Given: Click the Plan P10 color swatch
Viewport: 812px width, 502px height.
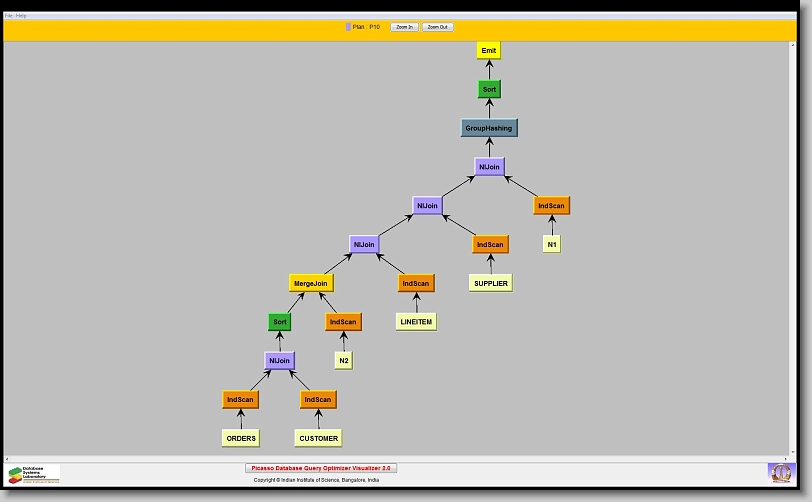Looking at the screenshot, I should click(348, 27).
